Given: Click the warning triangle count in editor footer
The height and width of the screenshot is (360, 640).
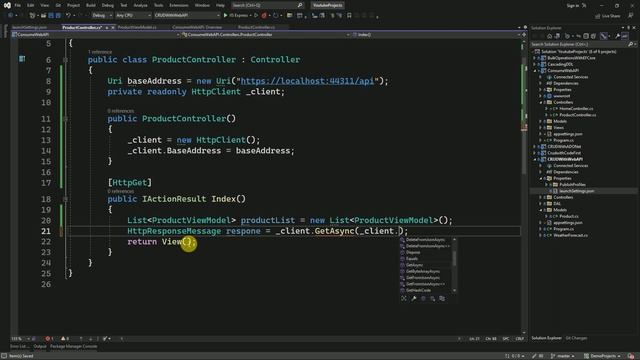Looking at the screenshot, I should [64, 339].
